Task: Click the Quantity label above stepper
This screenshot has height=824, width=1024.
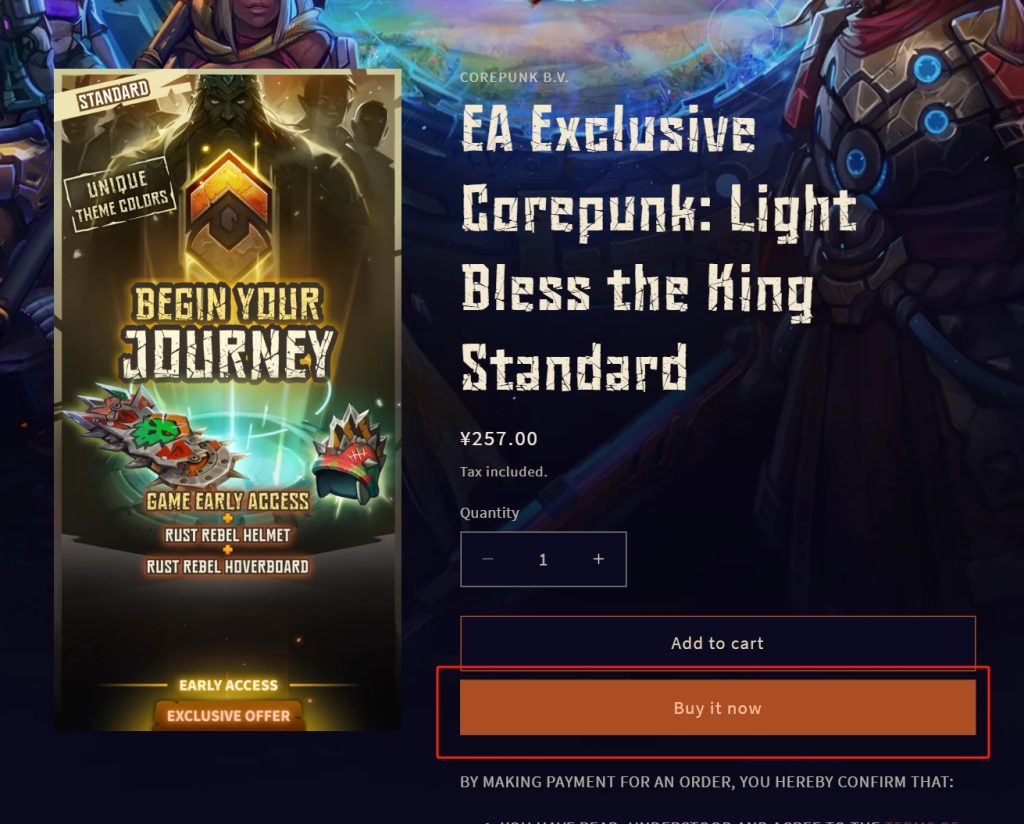Action: point(490,513)
